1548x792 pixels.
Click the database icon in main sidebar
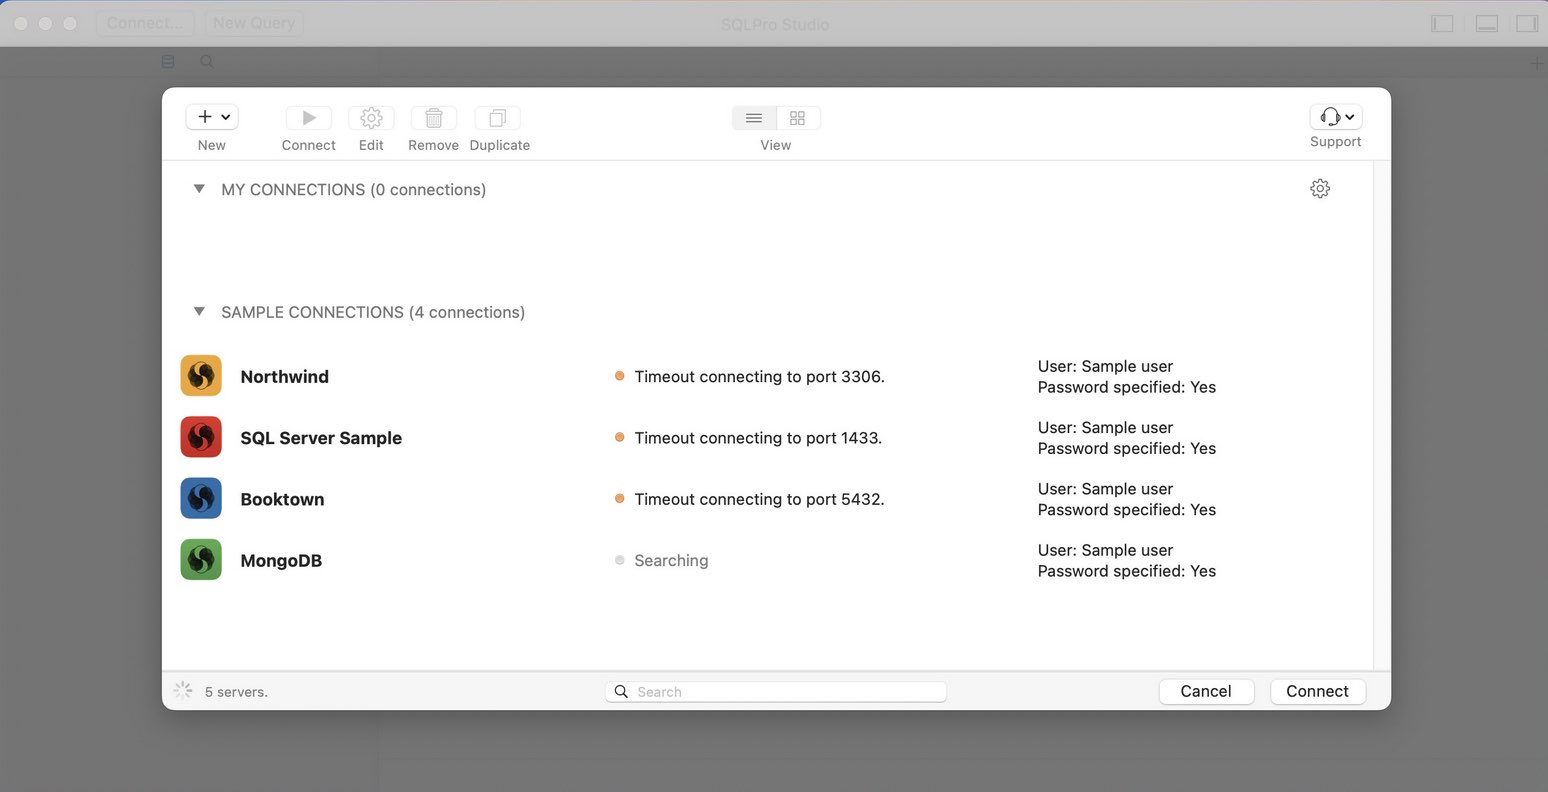pyautogui.click(x=168, y=62)
